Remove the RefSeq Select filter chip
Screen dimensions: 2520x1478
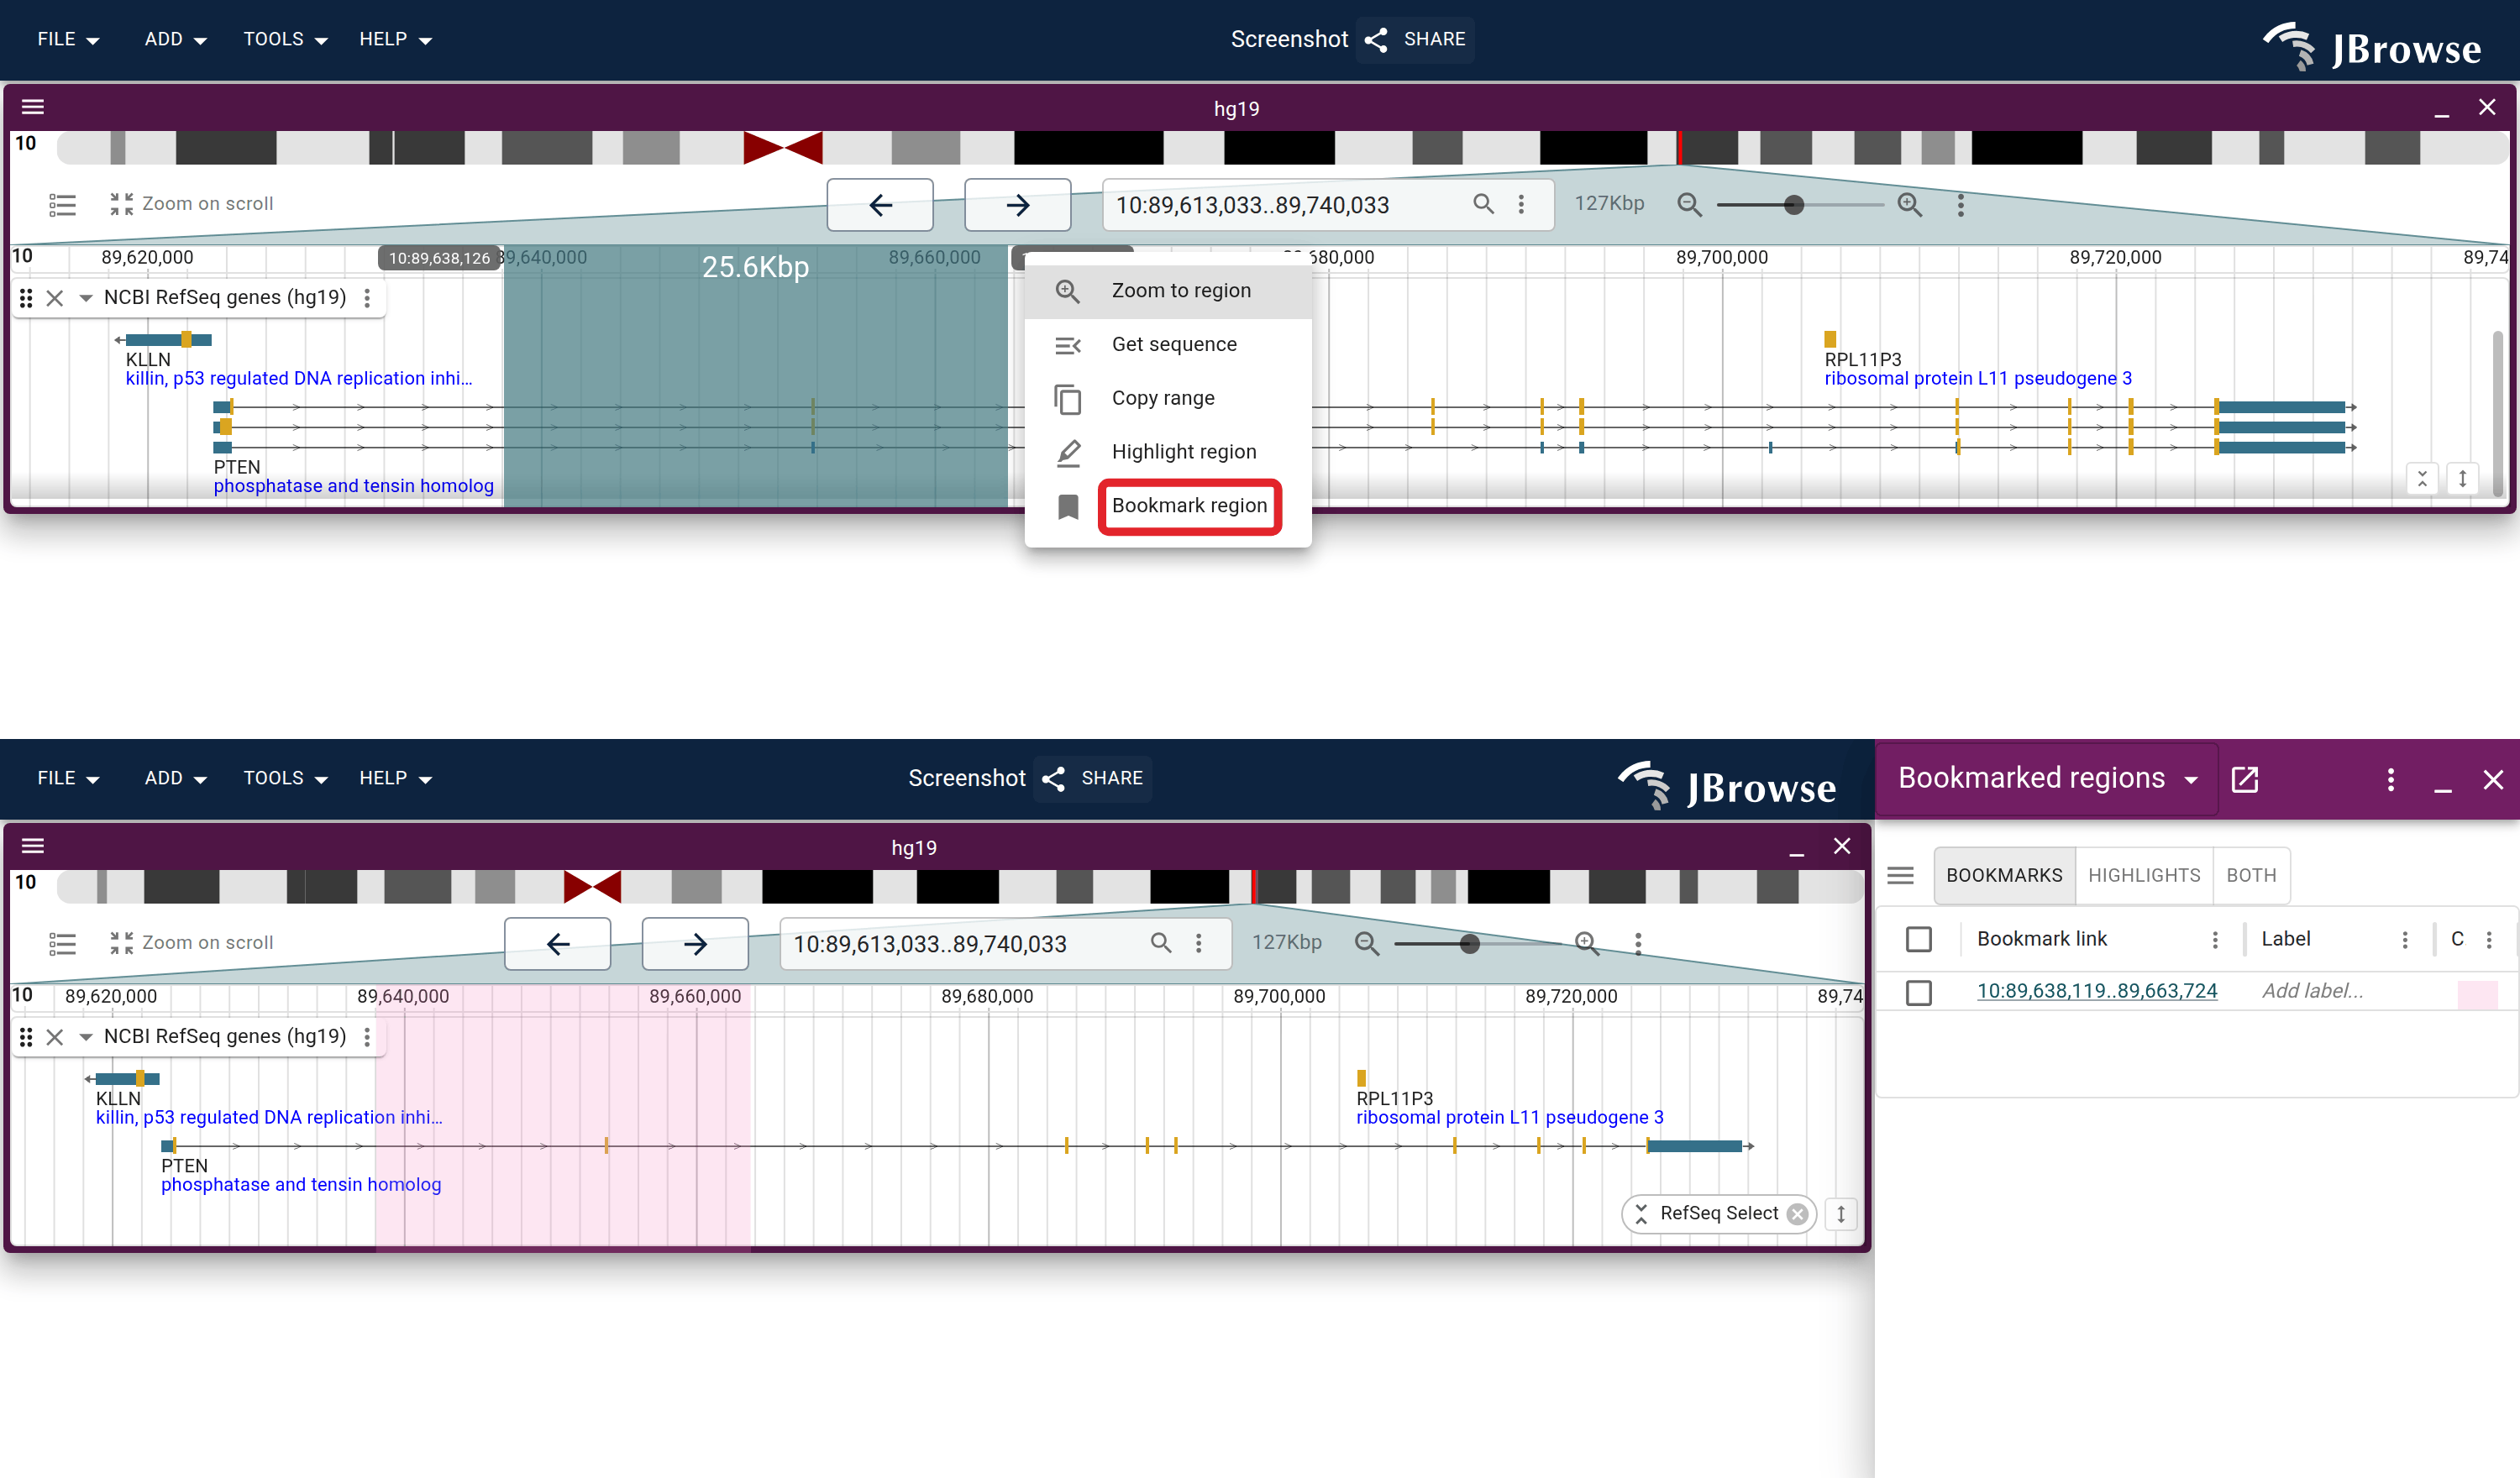(x=1798, y=1214)
